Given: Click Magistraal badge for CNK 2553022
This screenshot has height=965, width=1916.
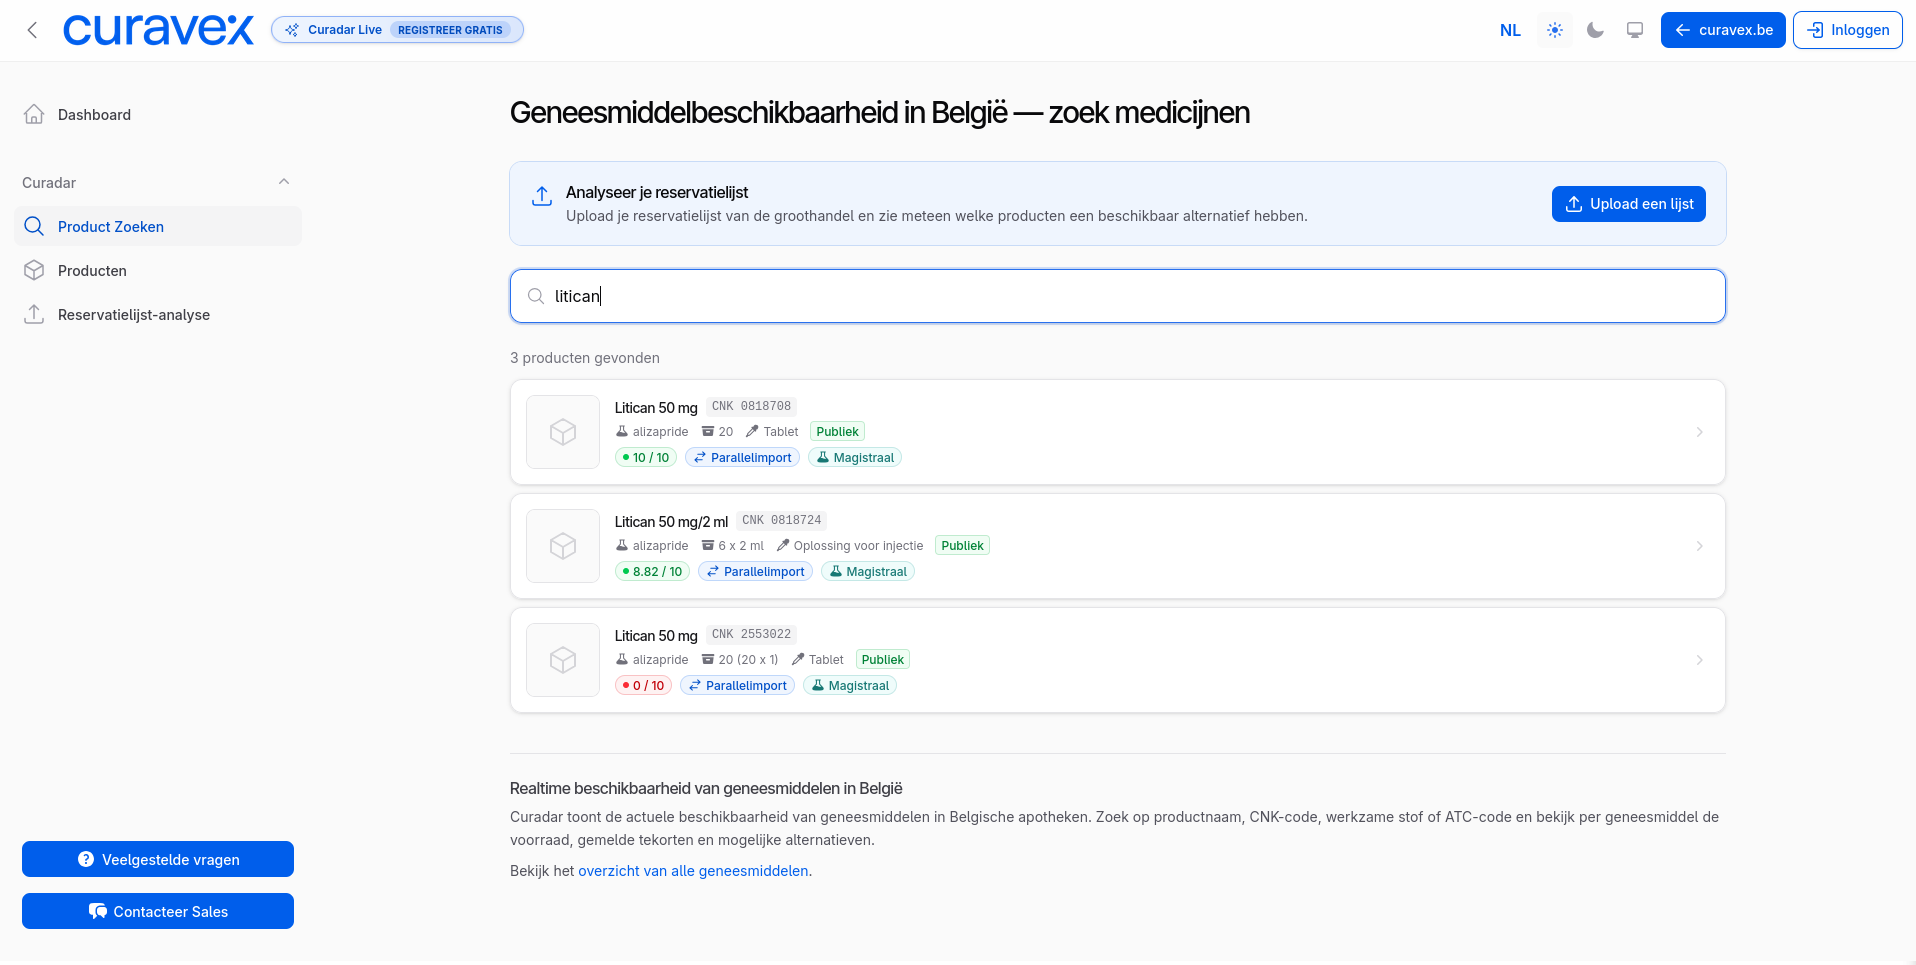Looking at the screenshot, I should [x=850, y=686].
